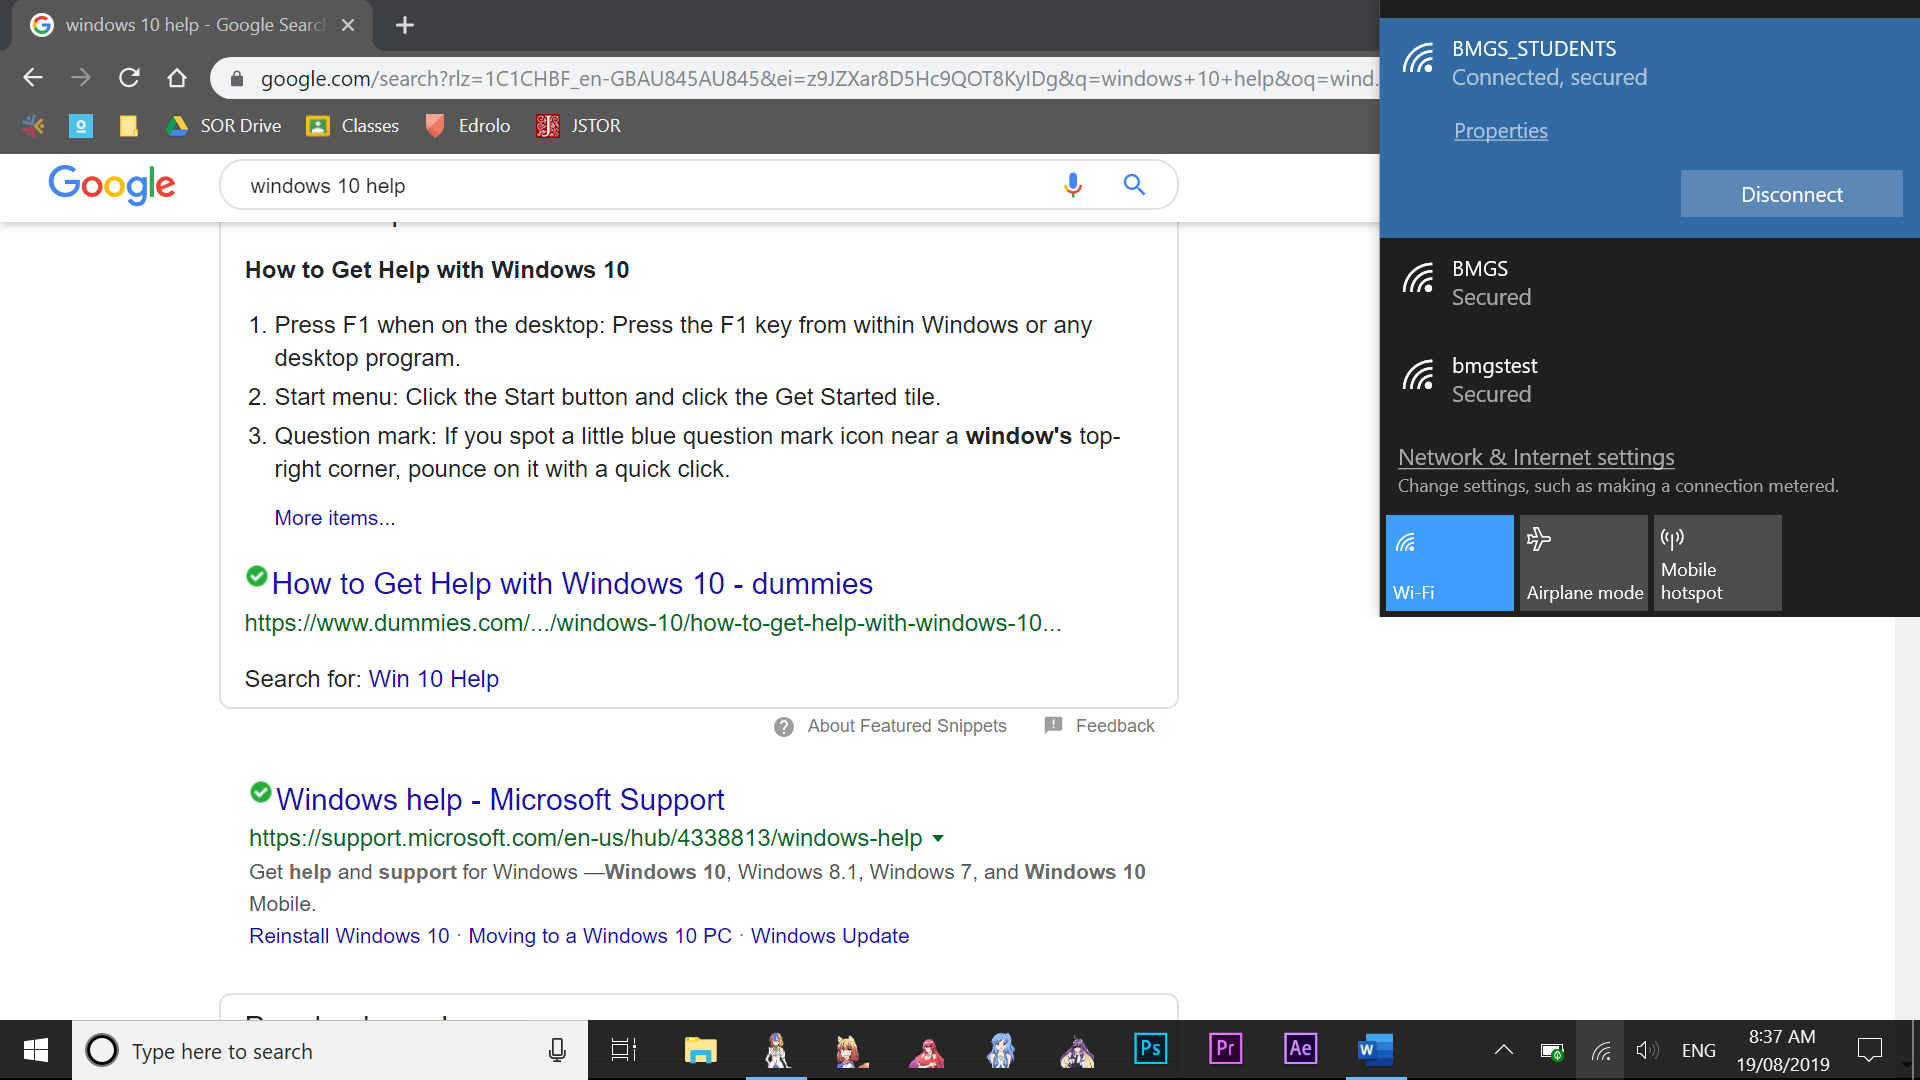Launch After Effects from taskbar
This screenshot has height=1080, width=1920.
[x=1300, y=1050]
